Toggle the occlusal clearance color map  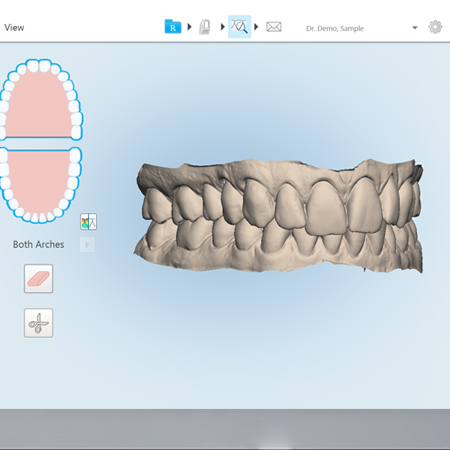point(88,222)
